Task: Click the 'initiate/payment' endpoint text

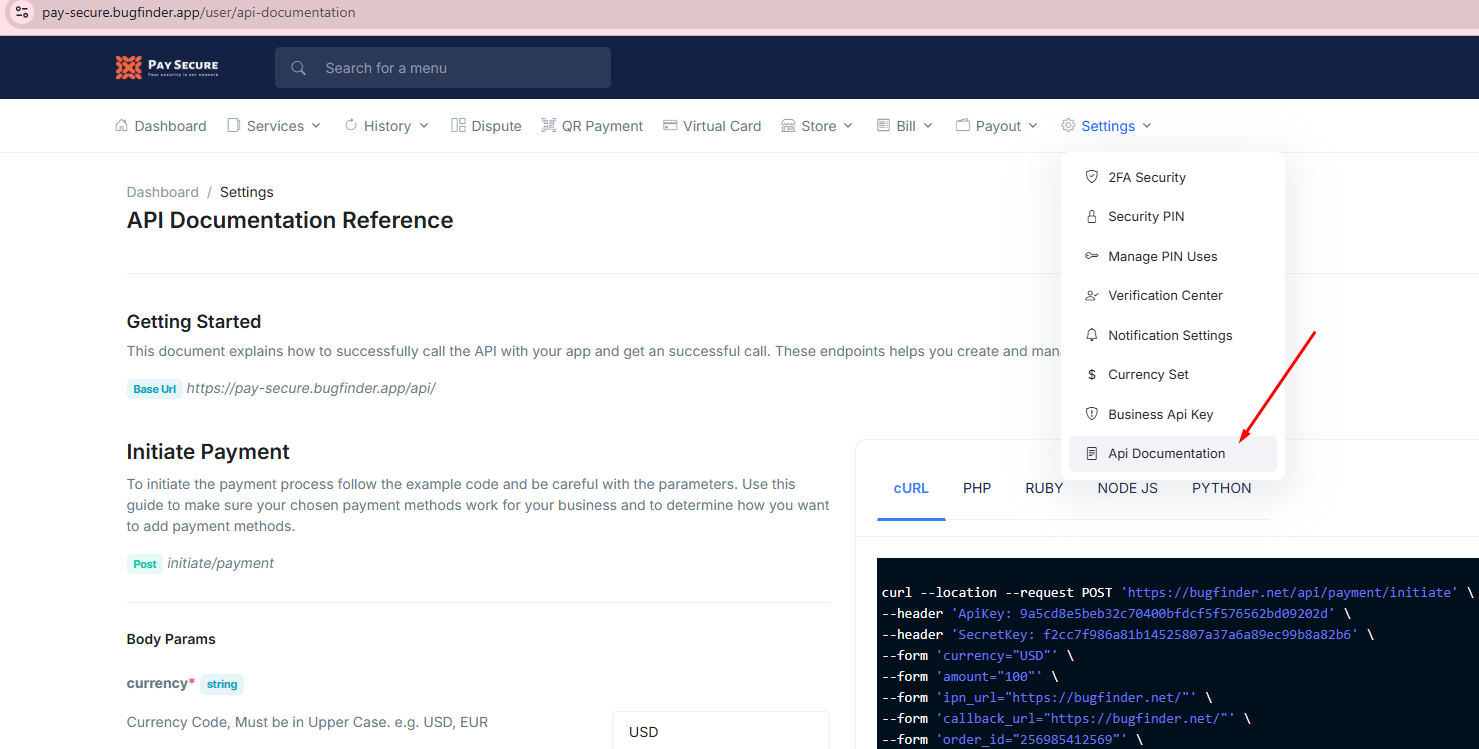Action: 221,563
